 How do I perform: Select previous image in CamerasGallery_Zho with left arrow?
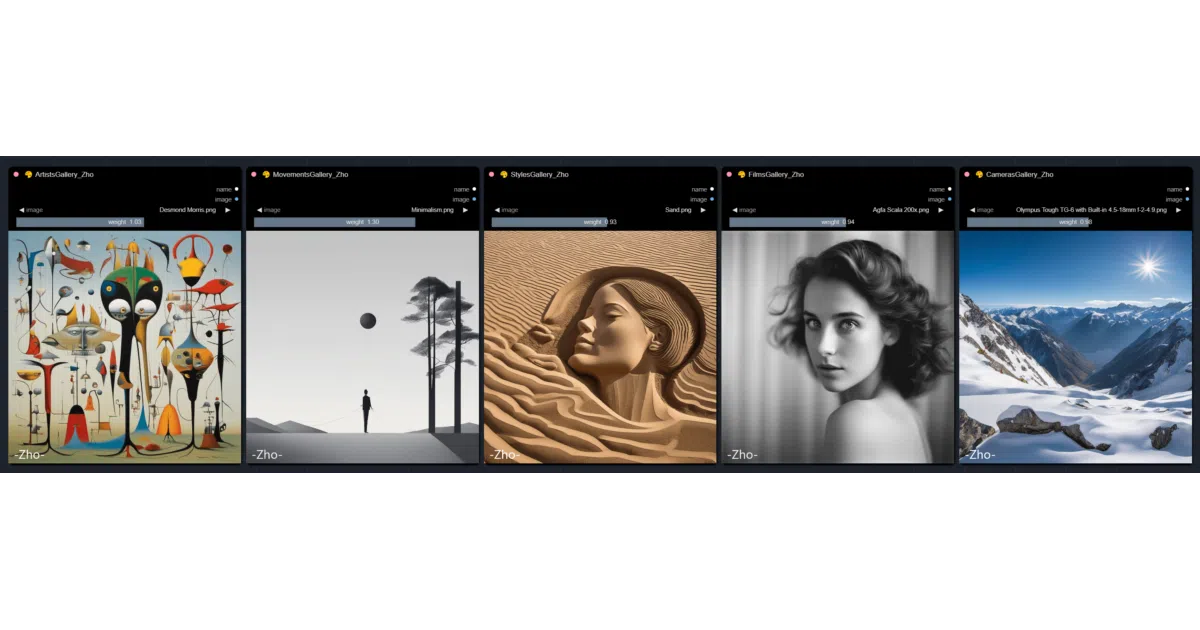pos(972,210)
